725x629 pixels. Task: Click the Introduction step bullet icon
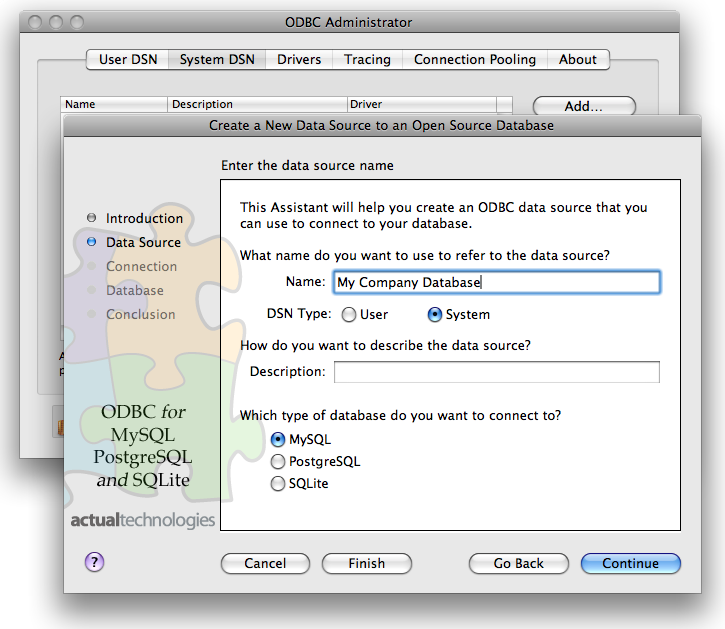[x=92, y=218]
